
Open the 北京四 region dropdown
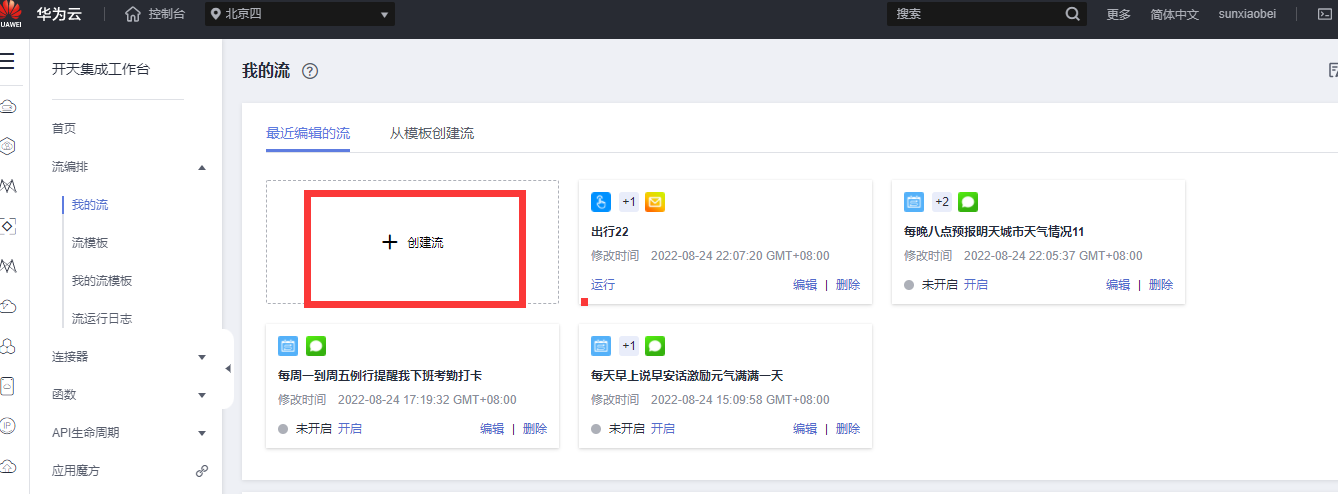pyautogui.click(x=300, y=14)
